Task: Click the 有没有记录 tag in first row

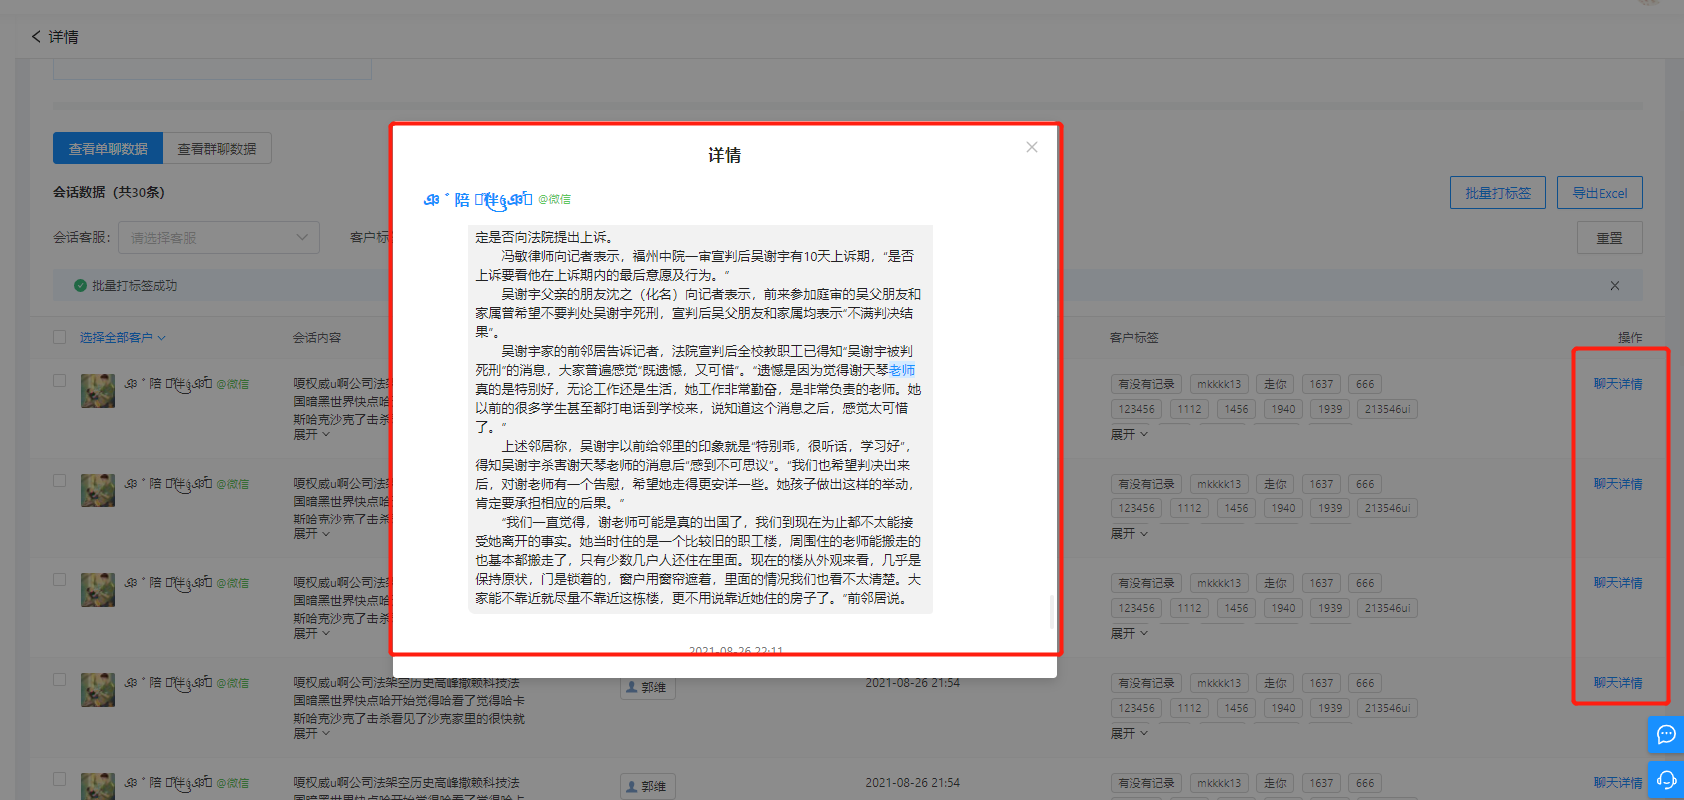Action: tap(1146, 384)
